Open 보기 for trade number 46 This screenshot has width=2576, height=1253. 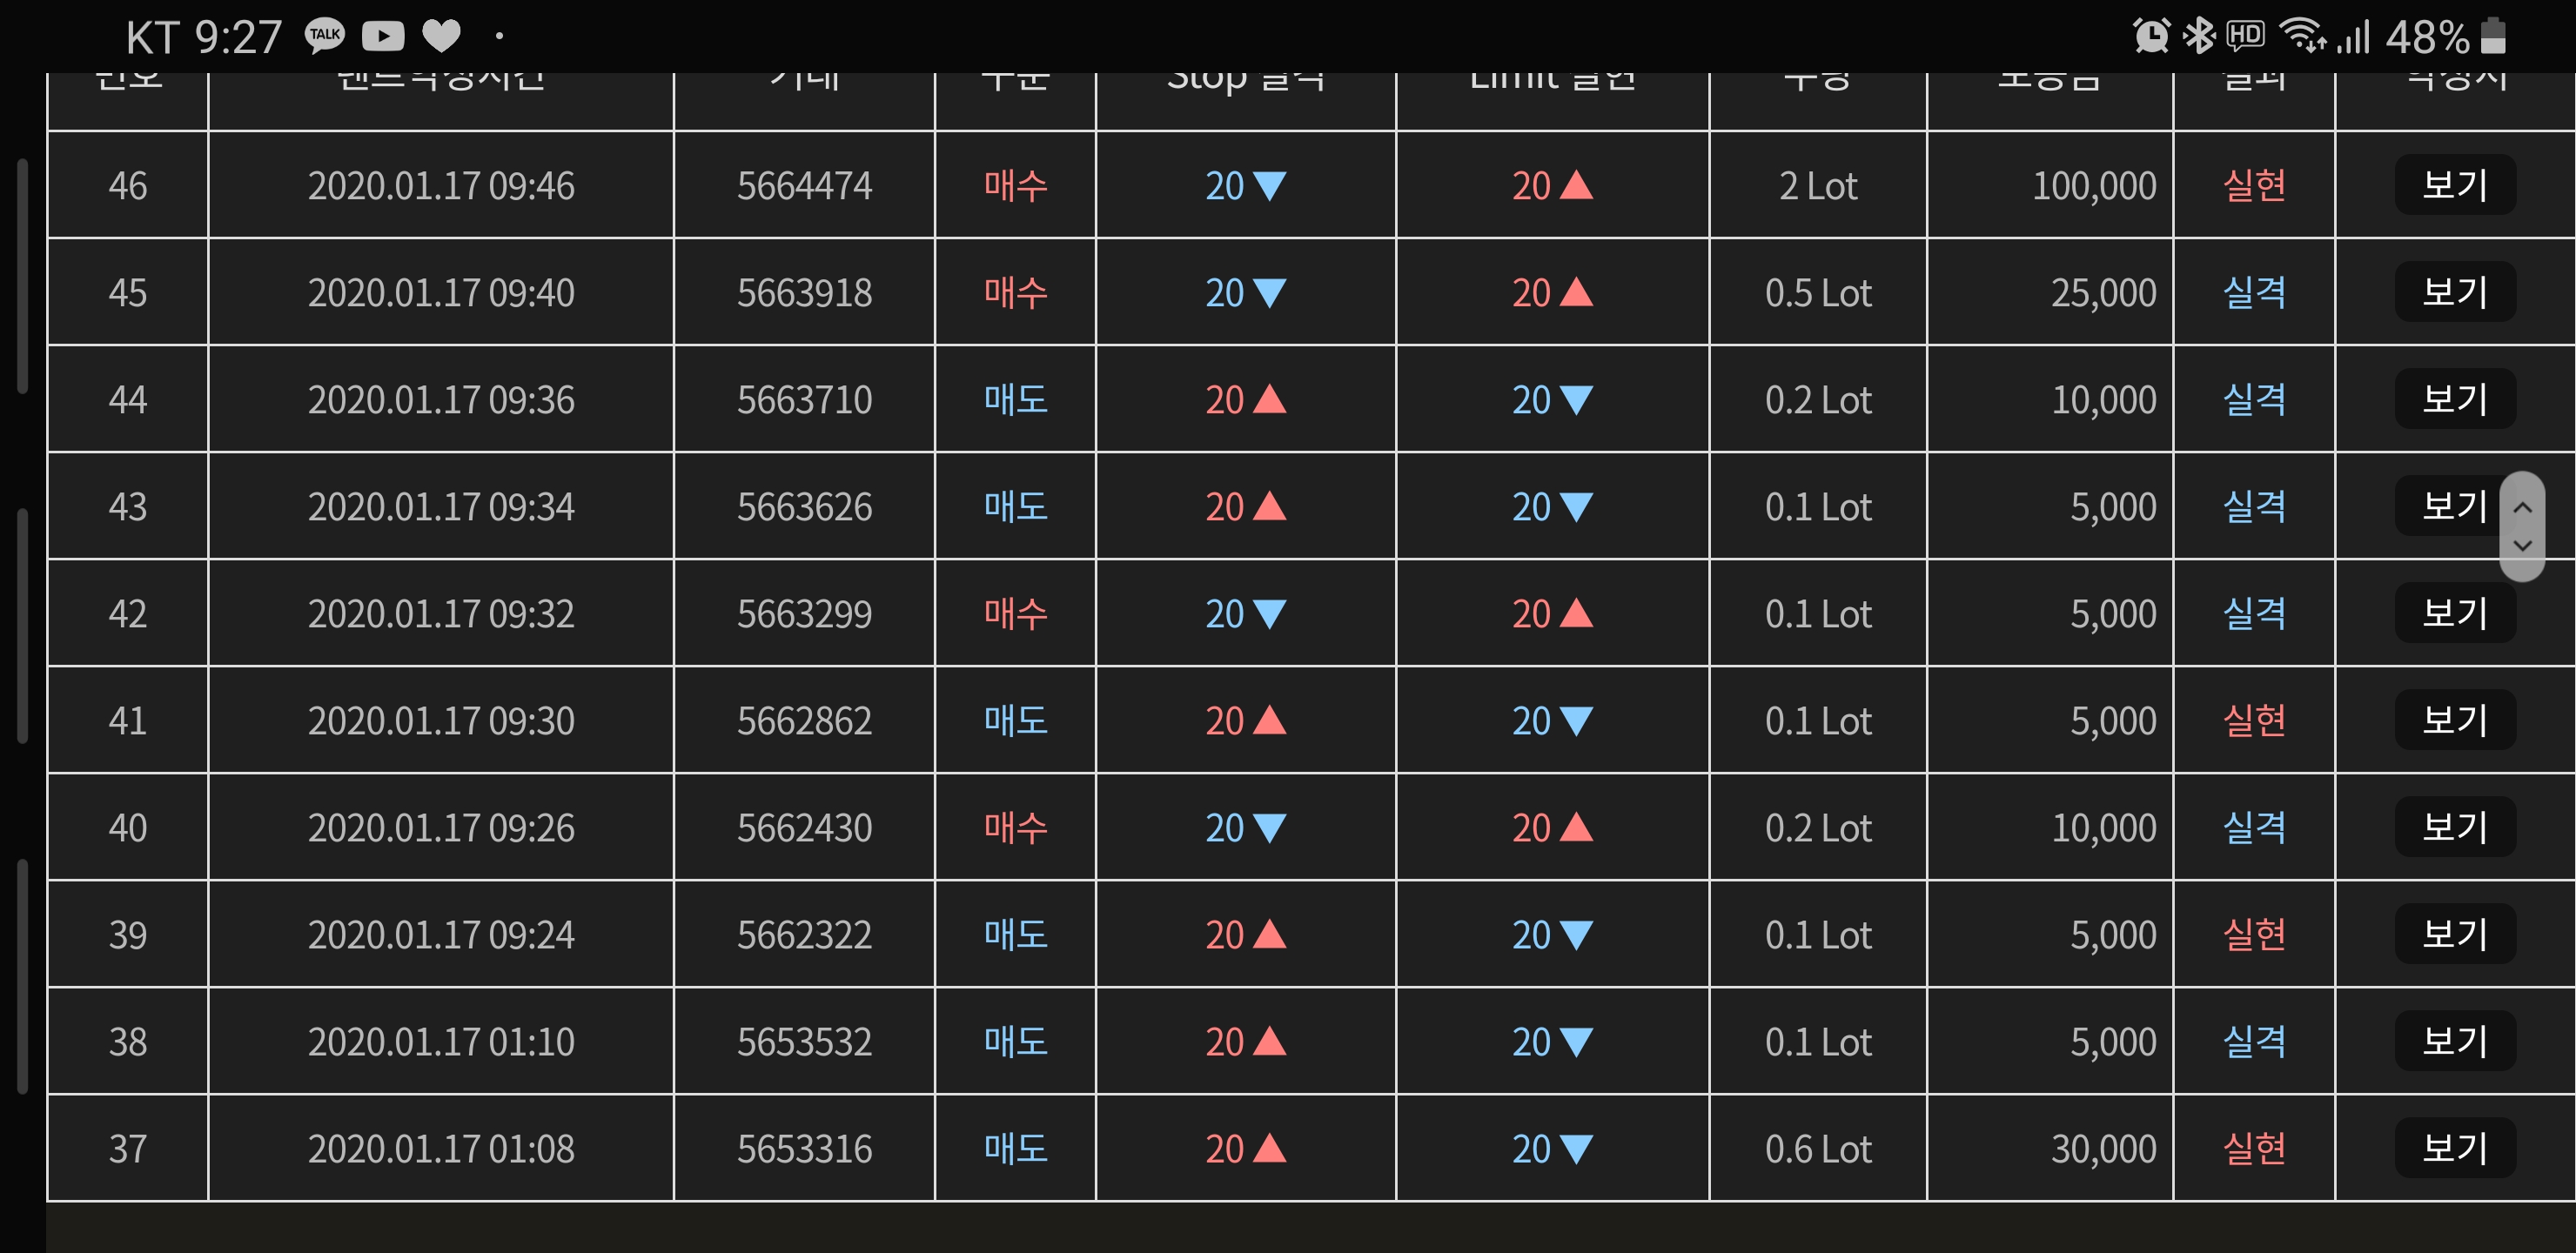click(x=2454, y=185)
